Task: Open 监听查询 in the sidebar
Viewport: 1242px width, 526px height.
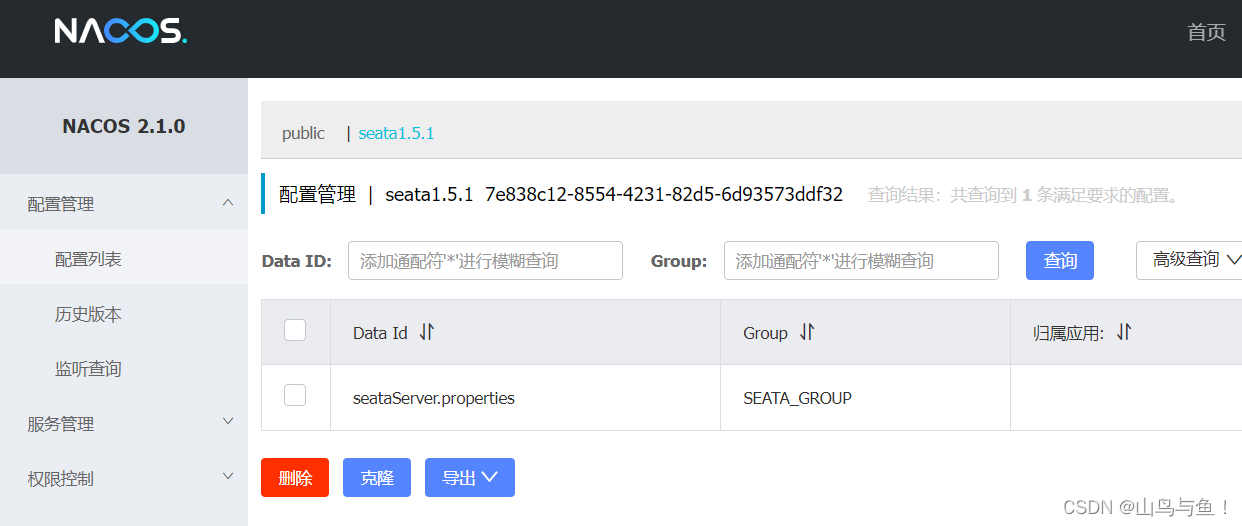Action: tap(124, 369)
